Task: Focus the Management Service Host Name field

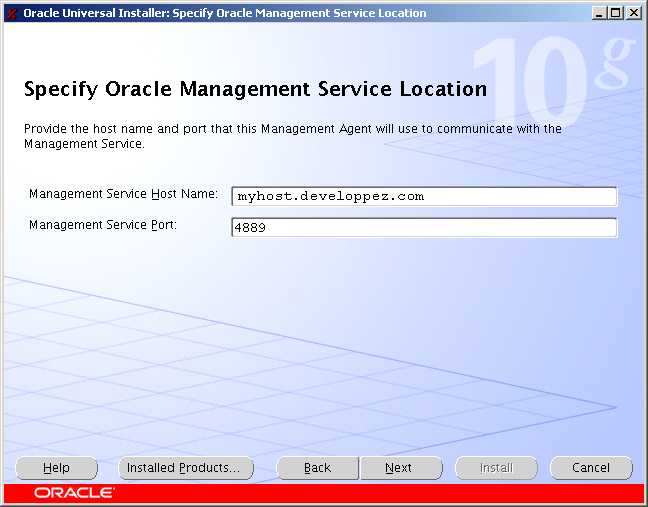Action: click(x=423, y=196)
